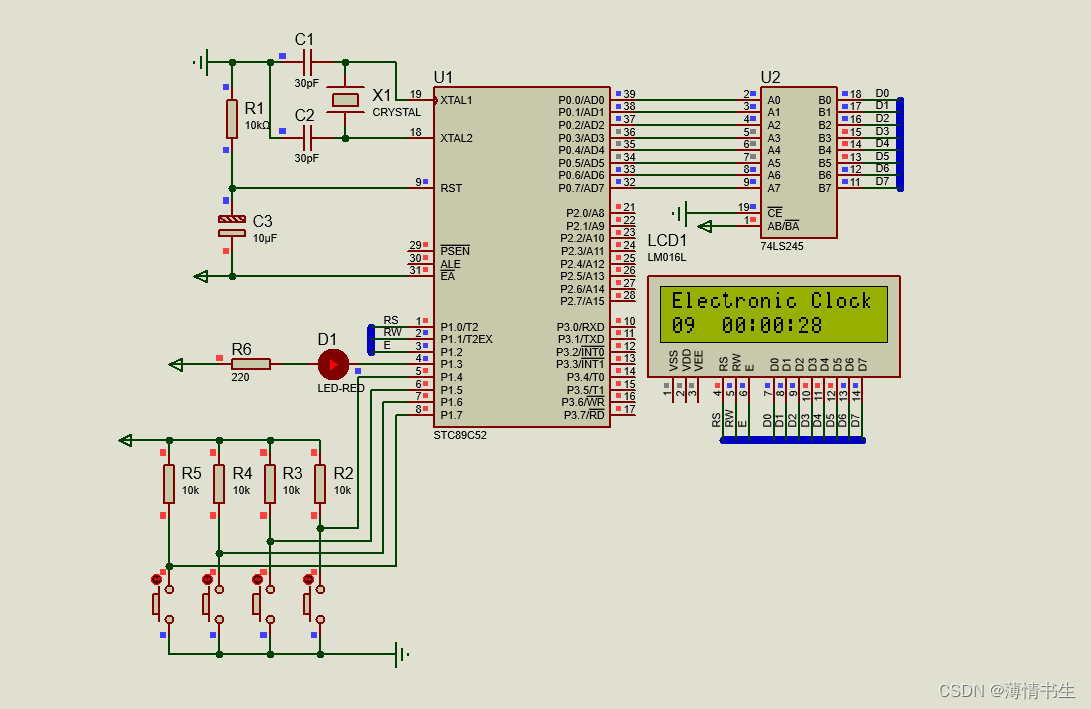
Task: Click the 'U2' reference label
Action: pyautogui.click(x=770, y=77)
